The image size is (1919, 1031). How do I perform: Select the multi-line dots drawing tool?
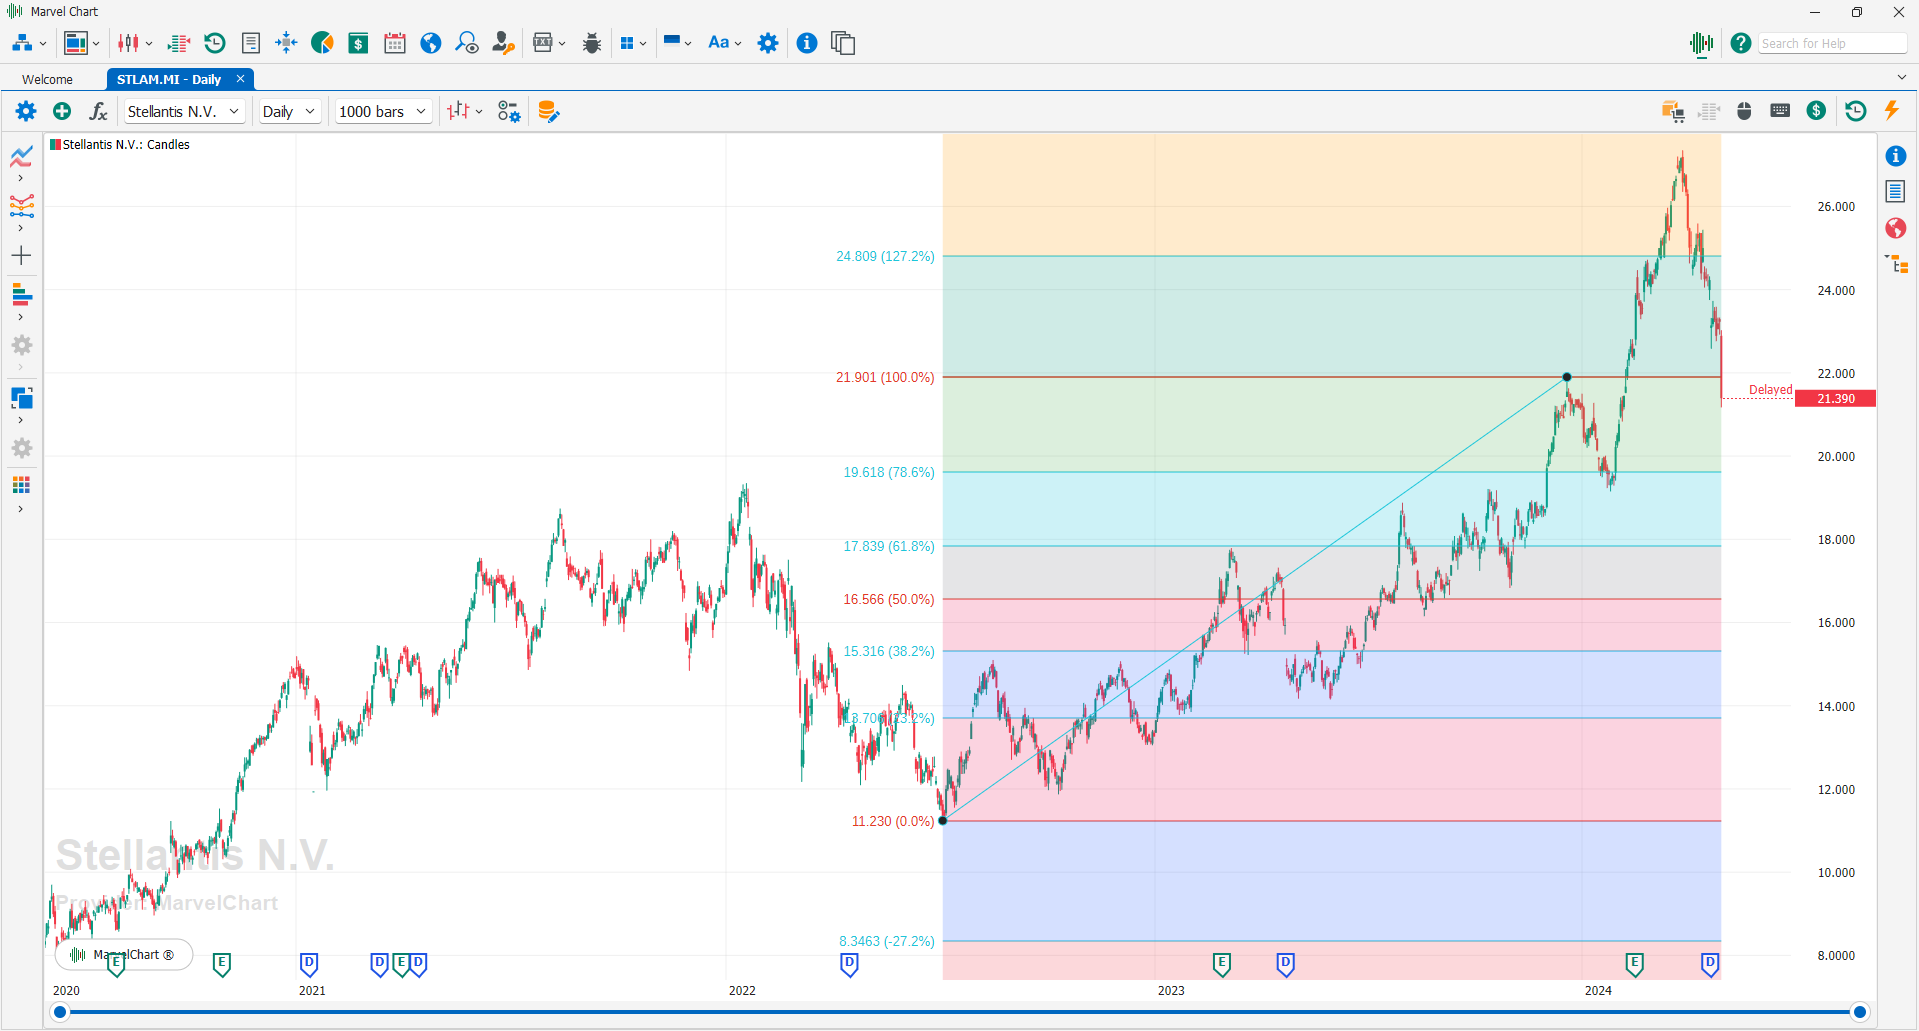tap(22, 206)
